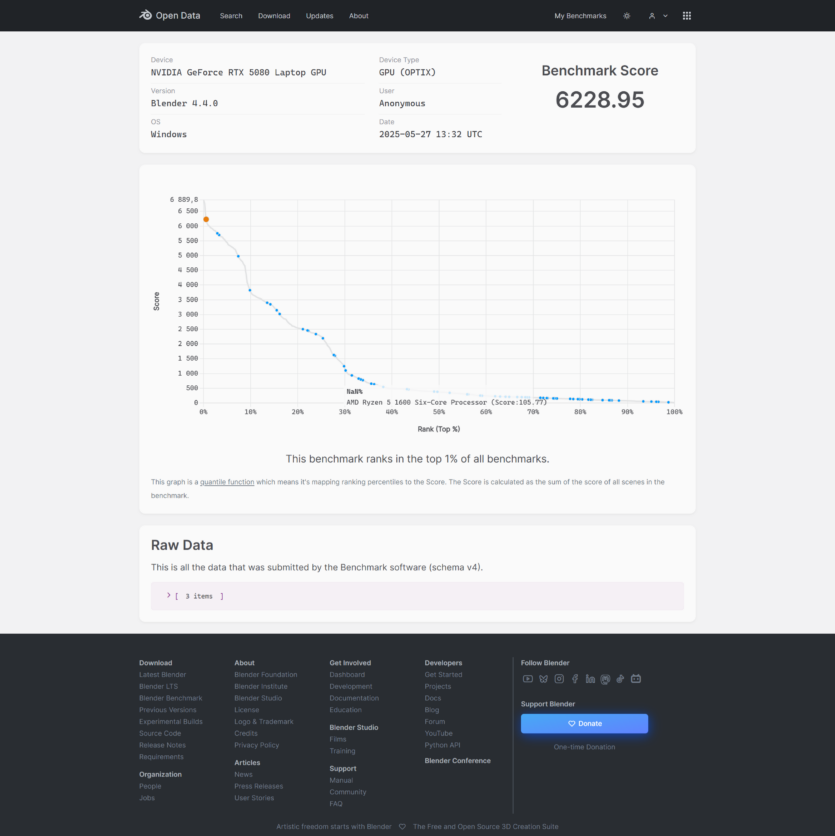Open Blender LTS footer link
The height and width of the screenshot is (836, 835).
[x=158, y=686]
